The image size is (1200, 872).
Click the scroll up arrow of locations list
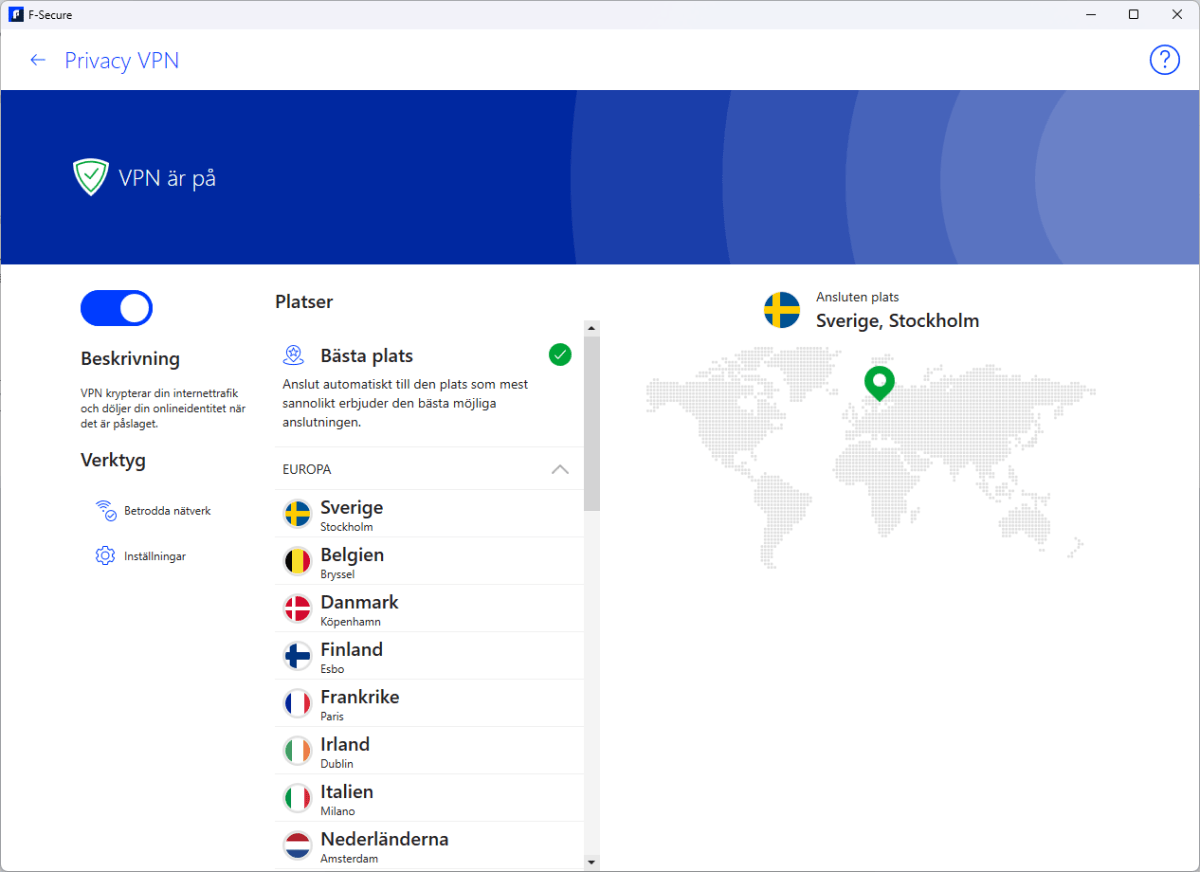tap(591, 328)
